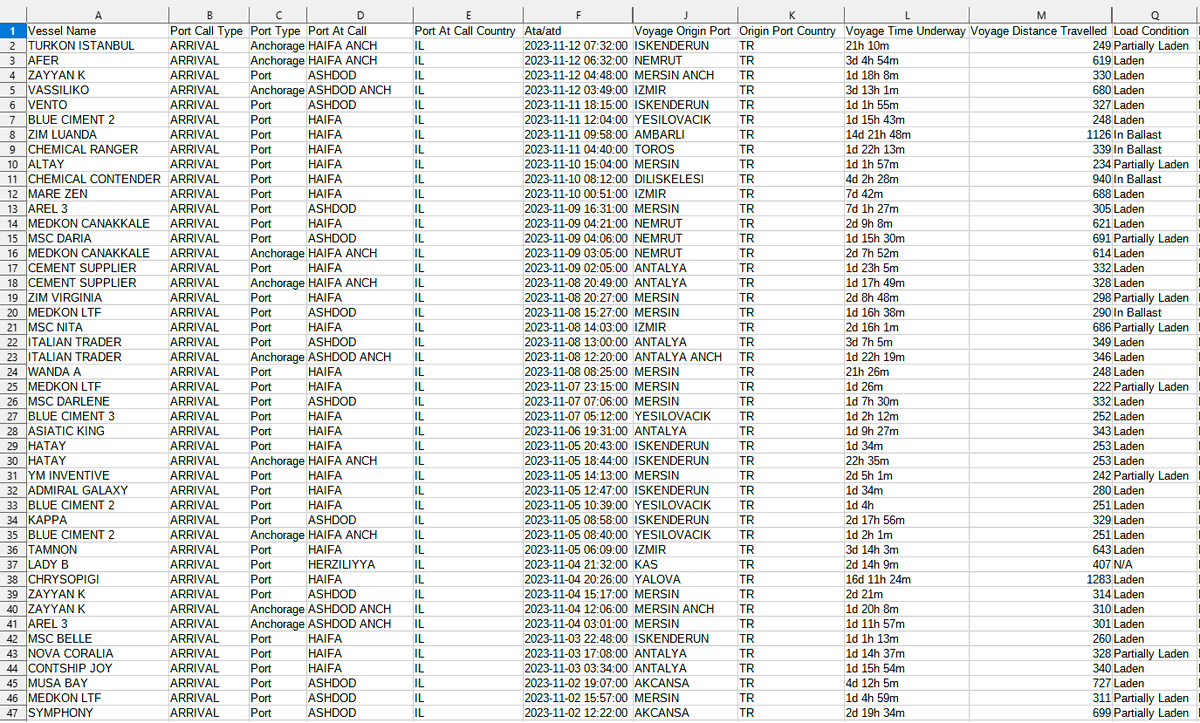Select the ALTAY vessel cell
This screenshot has height=723, width=1200.
[97, 164]
